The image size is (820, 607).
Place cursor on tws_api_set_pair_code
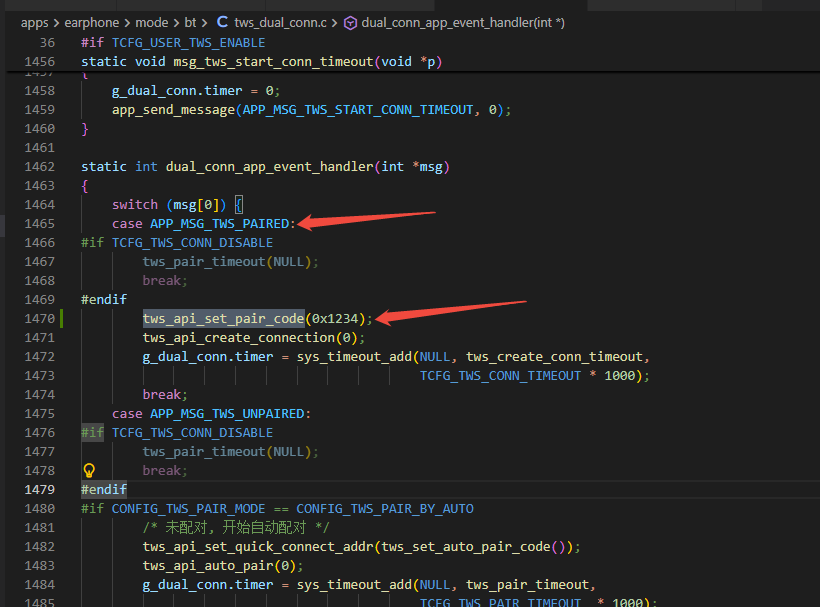223,319
